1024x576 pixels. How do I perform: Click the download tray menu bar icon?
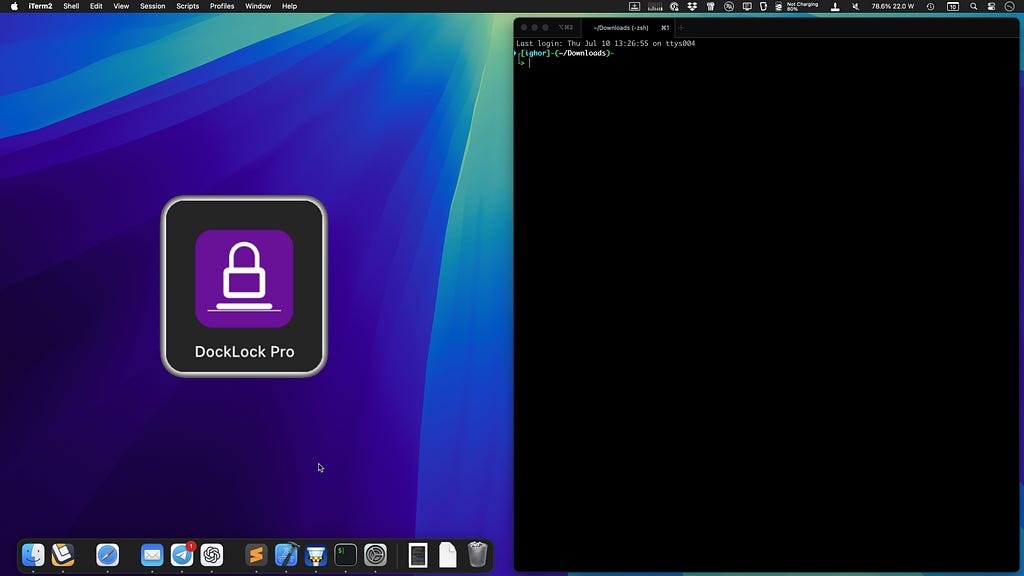click(x=634, y=7)
